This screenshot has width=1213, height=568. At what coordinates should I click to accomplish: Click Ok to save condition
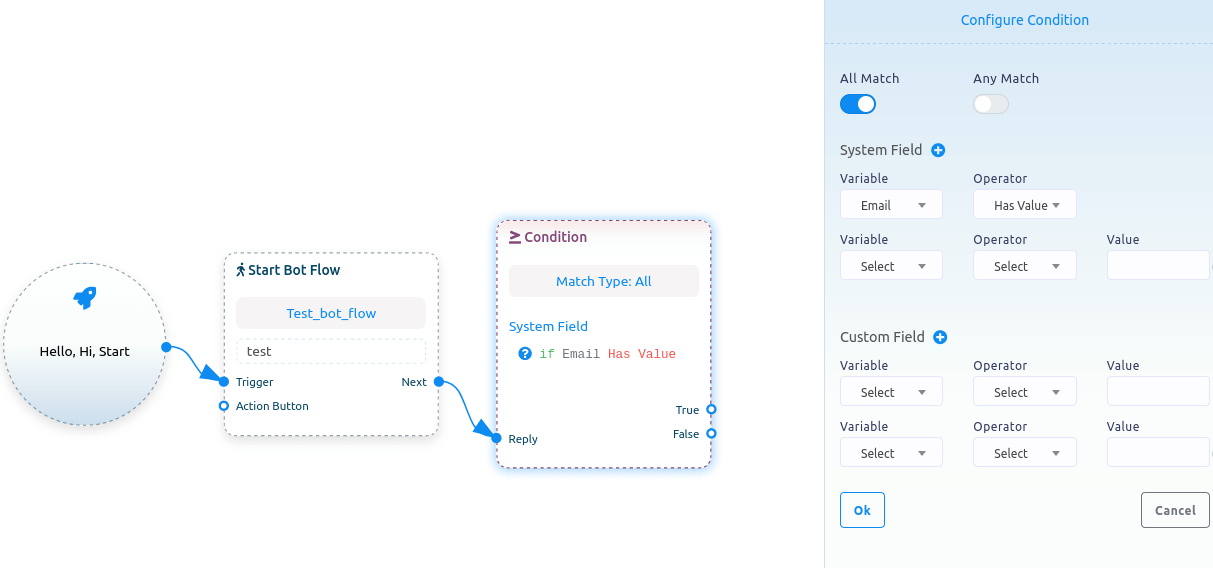tap(862, 510)
